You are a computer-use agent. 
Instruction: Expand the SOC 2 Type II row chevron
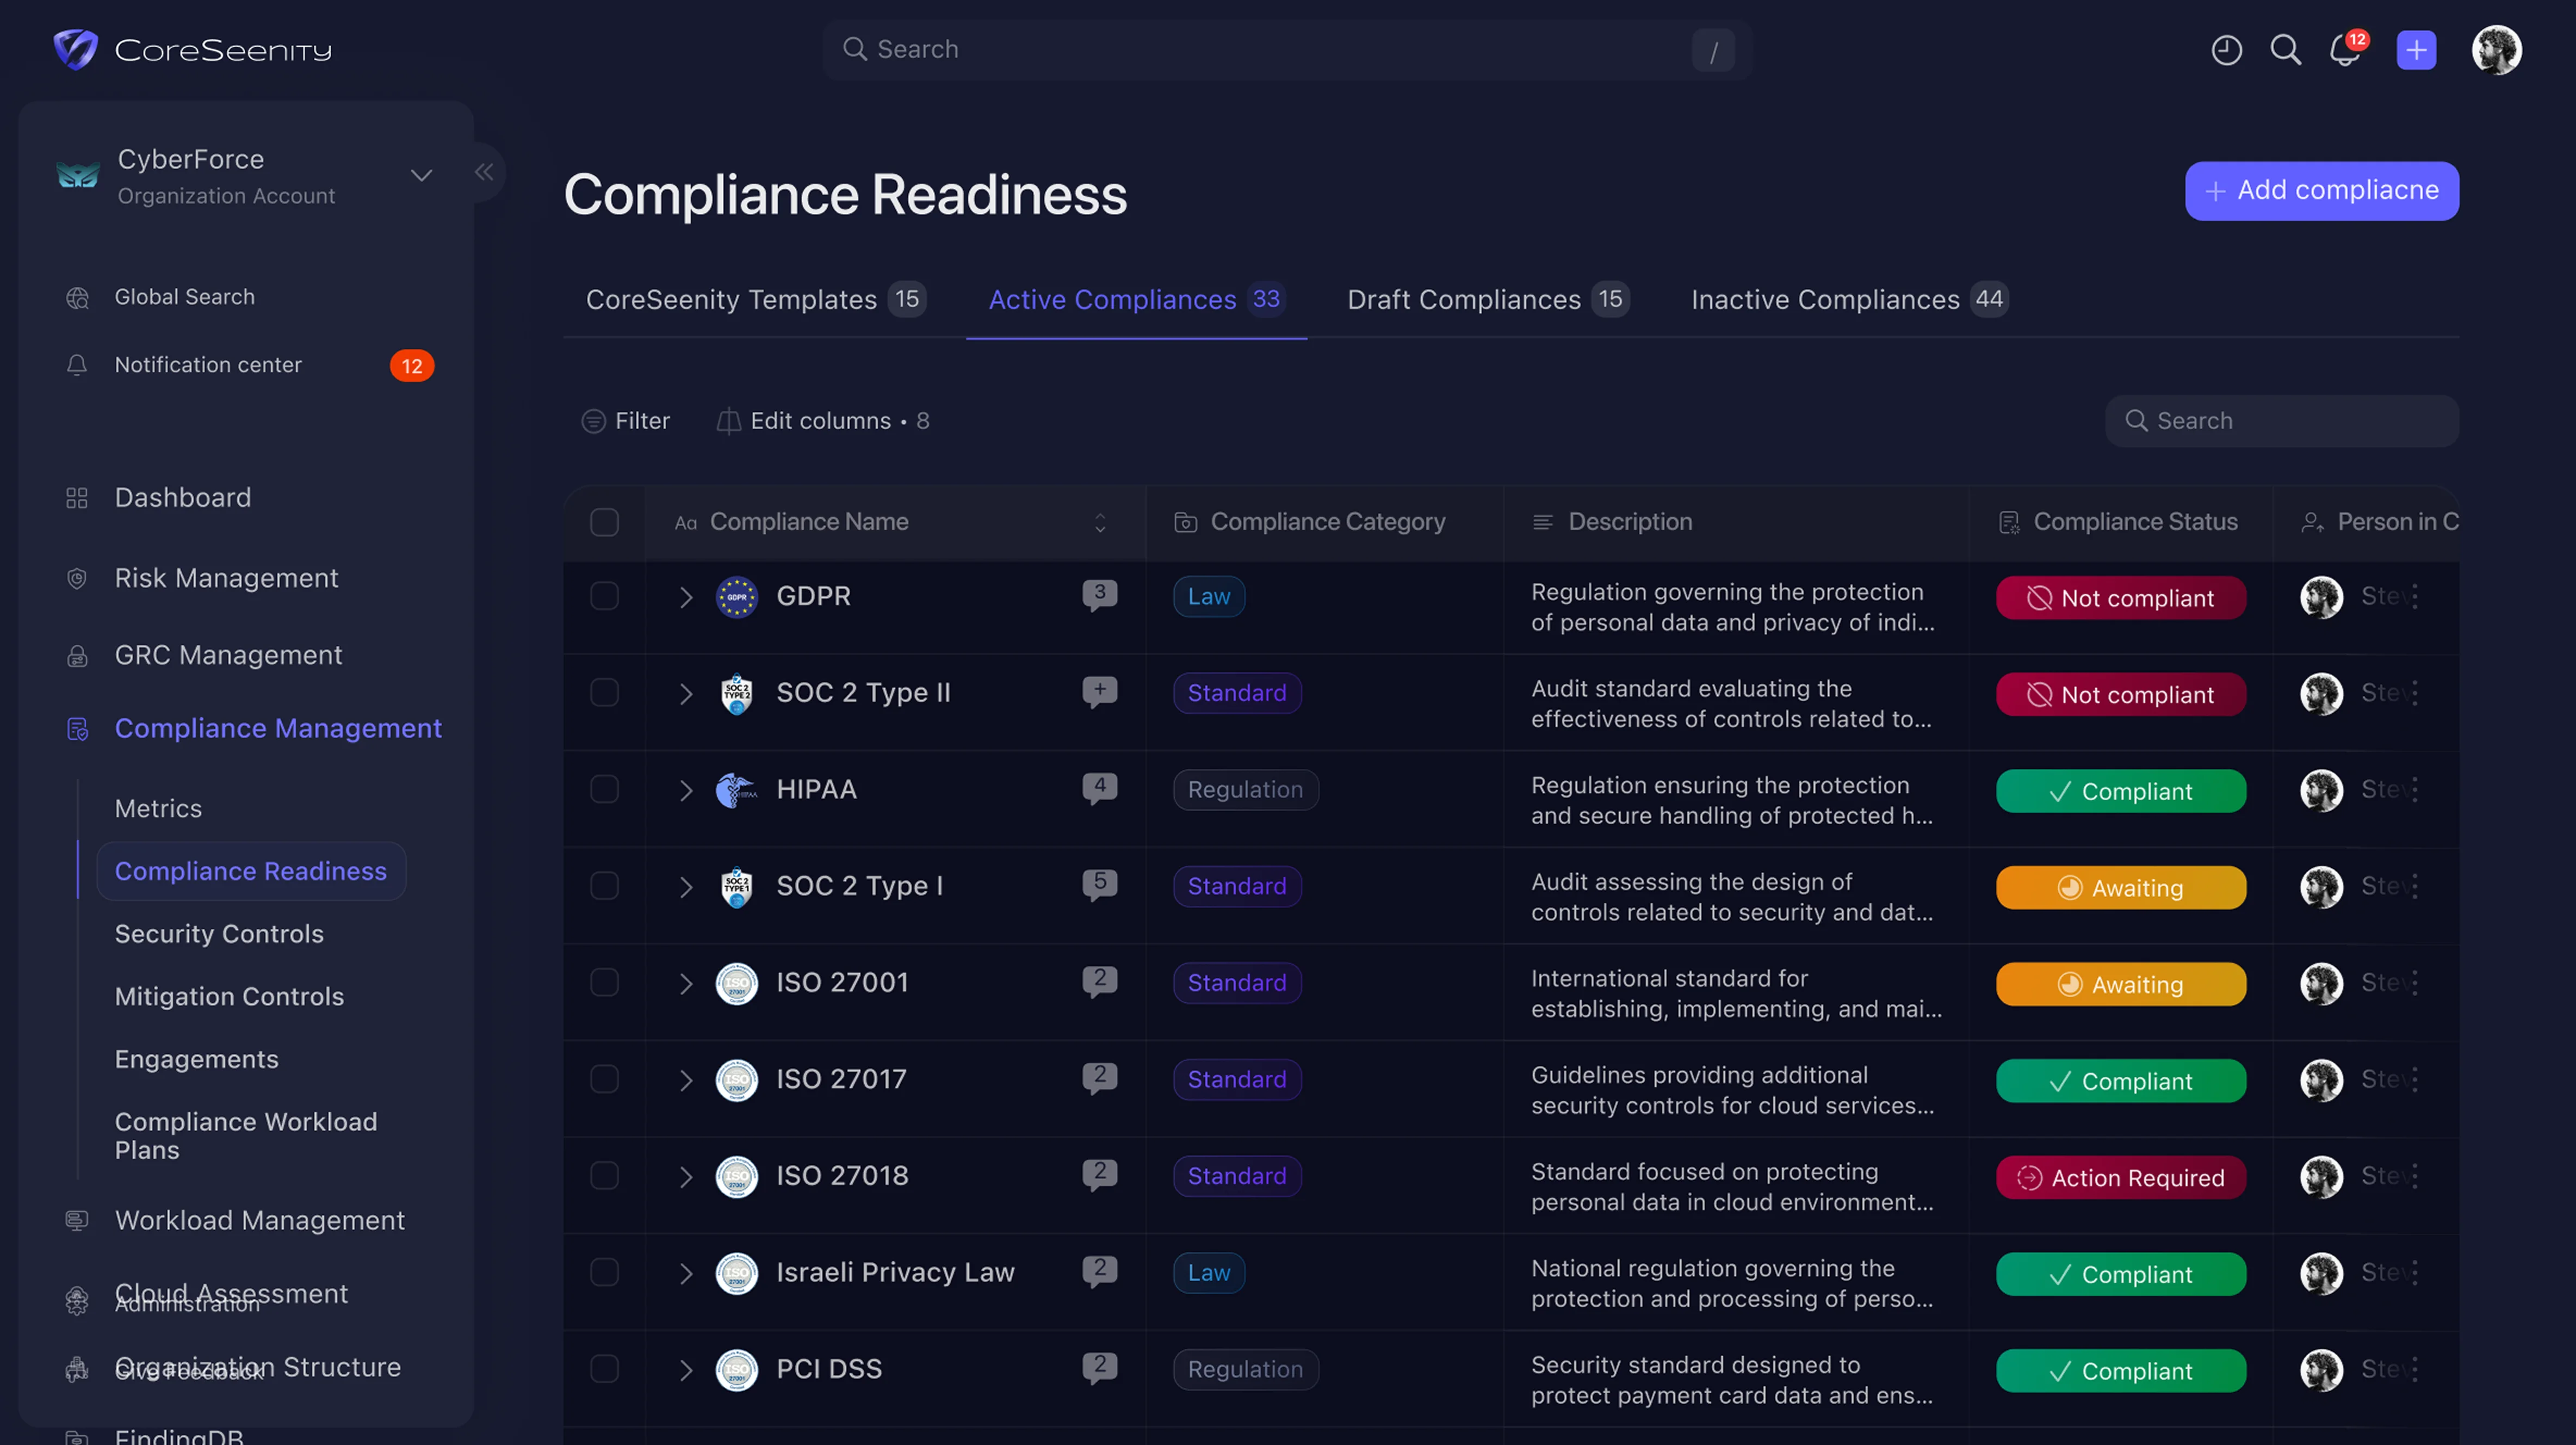coord(686,693)
